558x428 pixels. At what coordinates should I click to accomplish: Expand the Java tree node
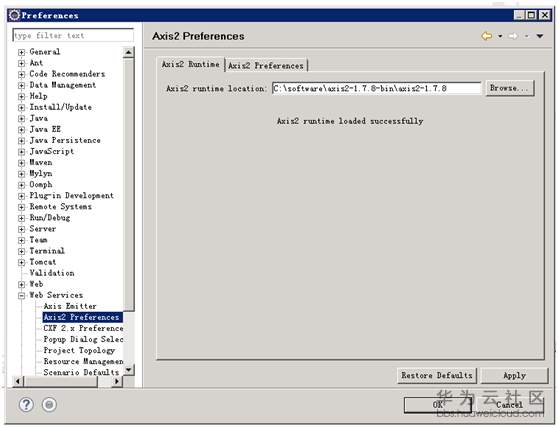[x=22, y=118]
